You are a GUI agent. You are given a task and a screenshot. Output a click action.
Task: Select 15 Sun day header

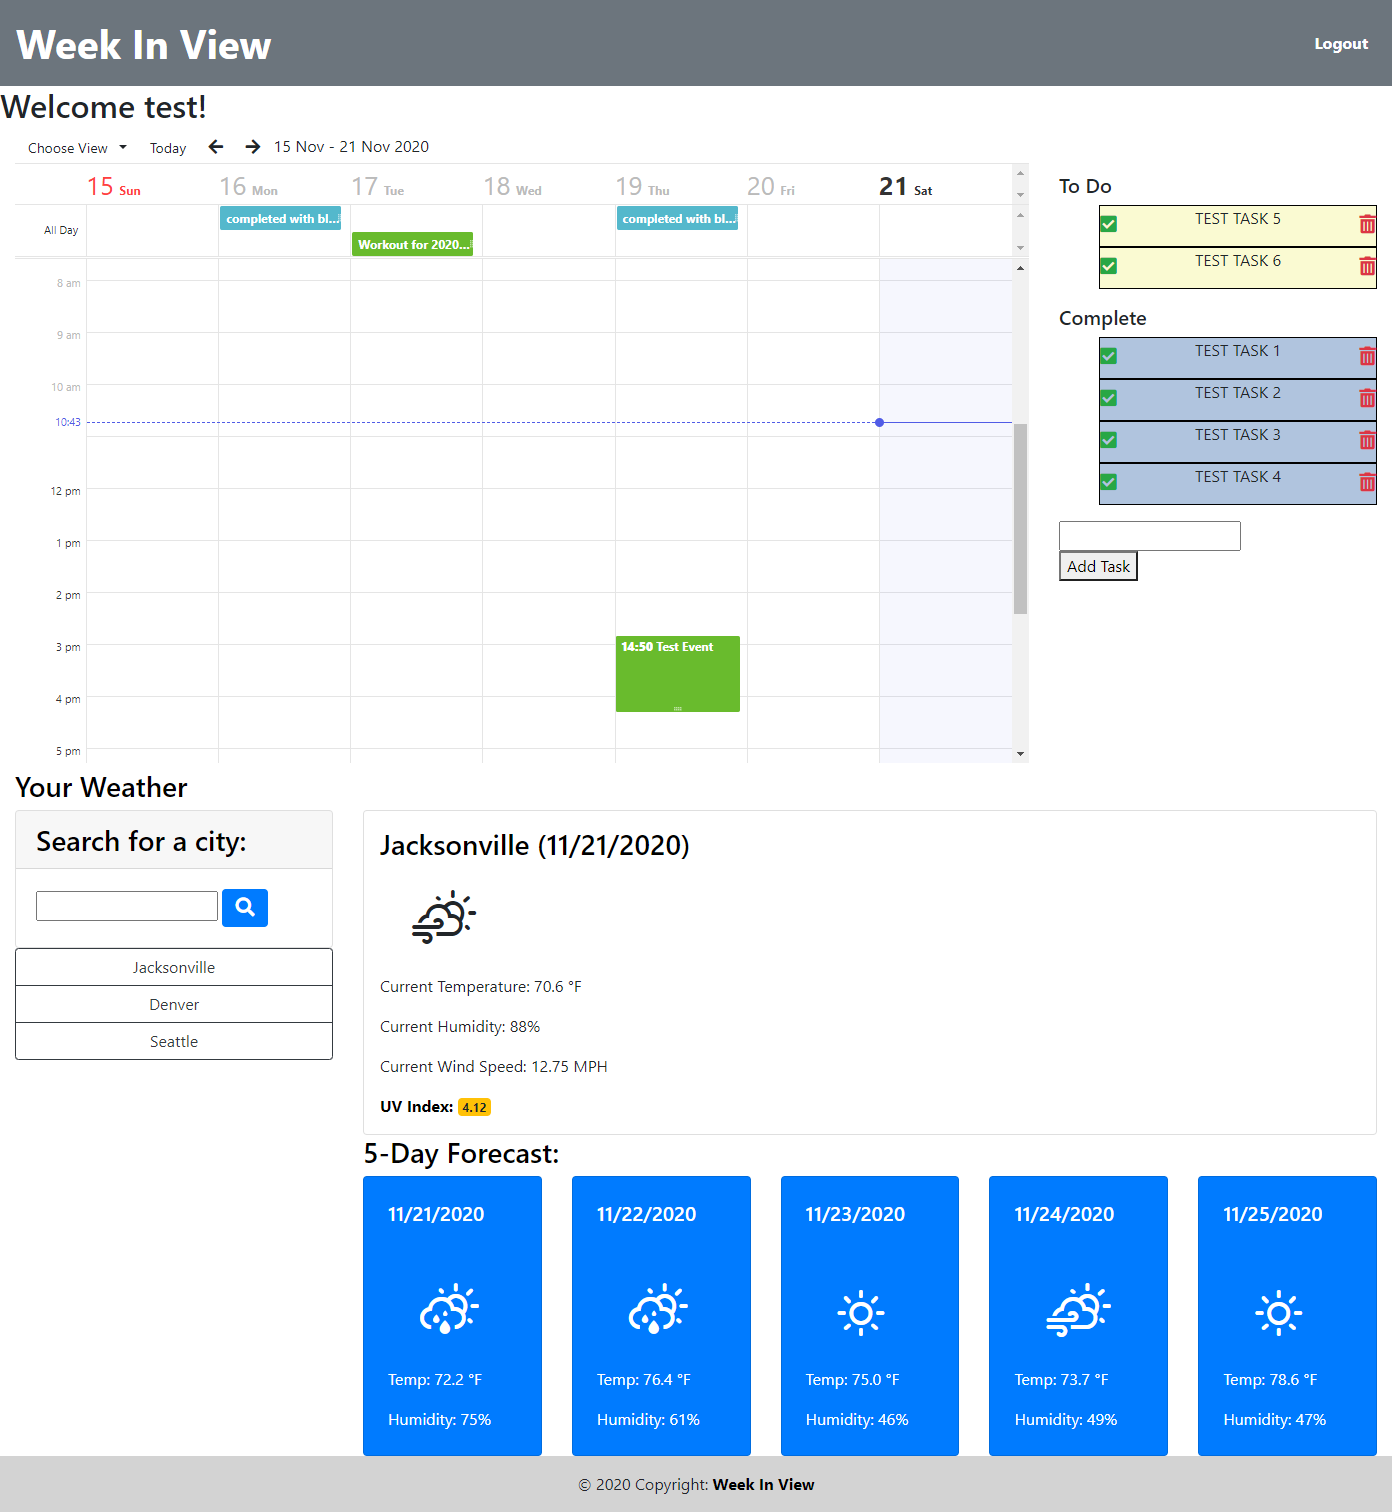[x=114, y=187]
